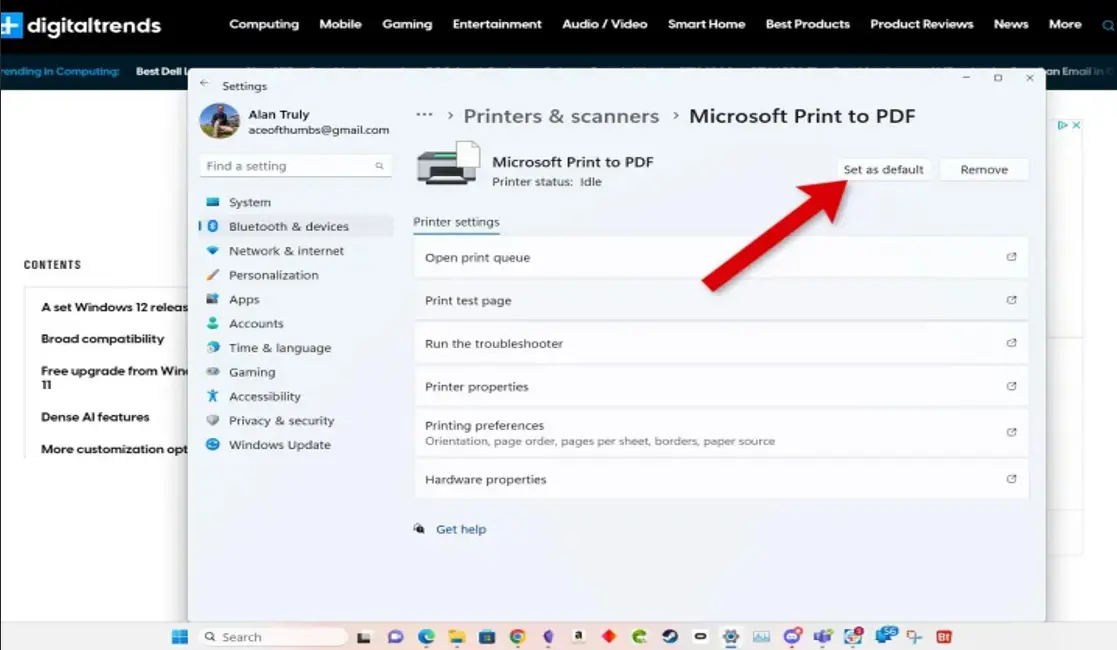Viewport: 1117px width, 650px height.
Task: Open the News section
Action: click(1011, 24)
